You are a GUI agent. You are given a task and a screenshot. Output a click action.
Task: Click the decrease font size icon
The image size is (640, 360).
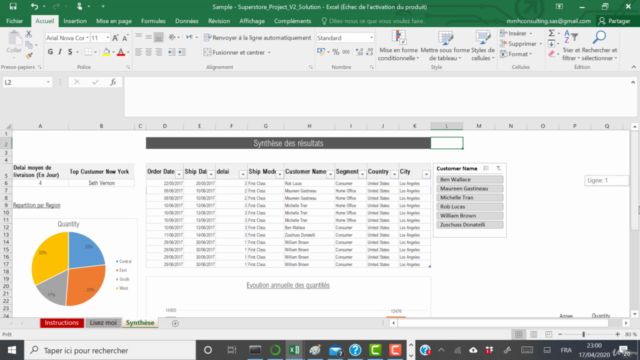pyautogui.click(x=125, y=38)
